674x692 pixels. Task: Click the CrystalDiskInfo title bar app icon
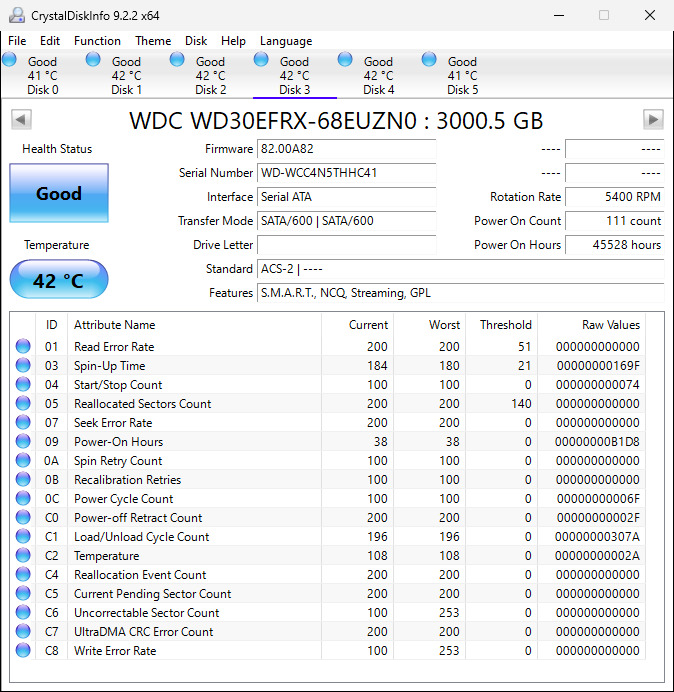[17, 15]
